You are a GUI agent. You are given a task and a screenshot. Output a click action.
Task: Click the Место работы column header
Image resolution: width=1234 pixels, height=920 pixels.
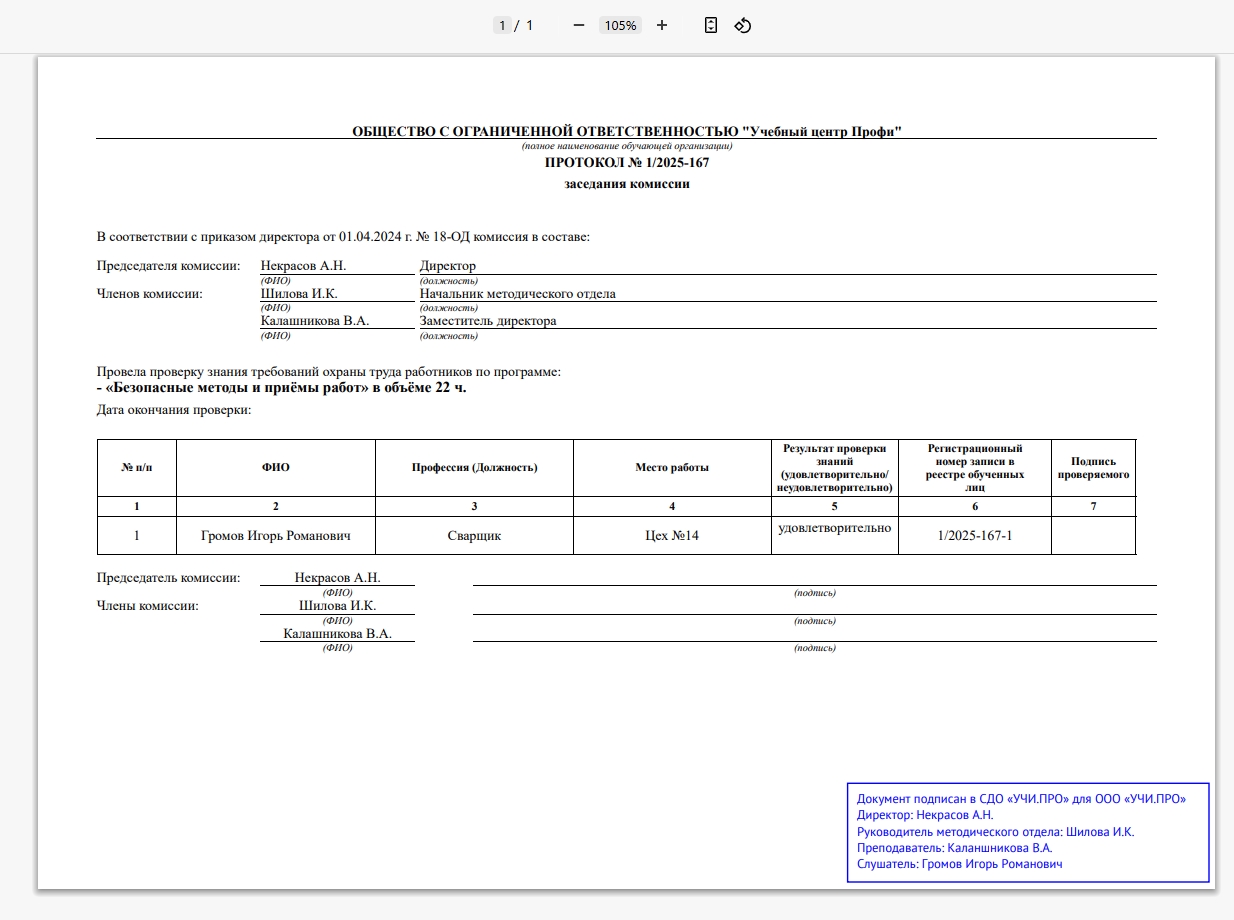point(672,468)
